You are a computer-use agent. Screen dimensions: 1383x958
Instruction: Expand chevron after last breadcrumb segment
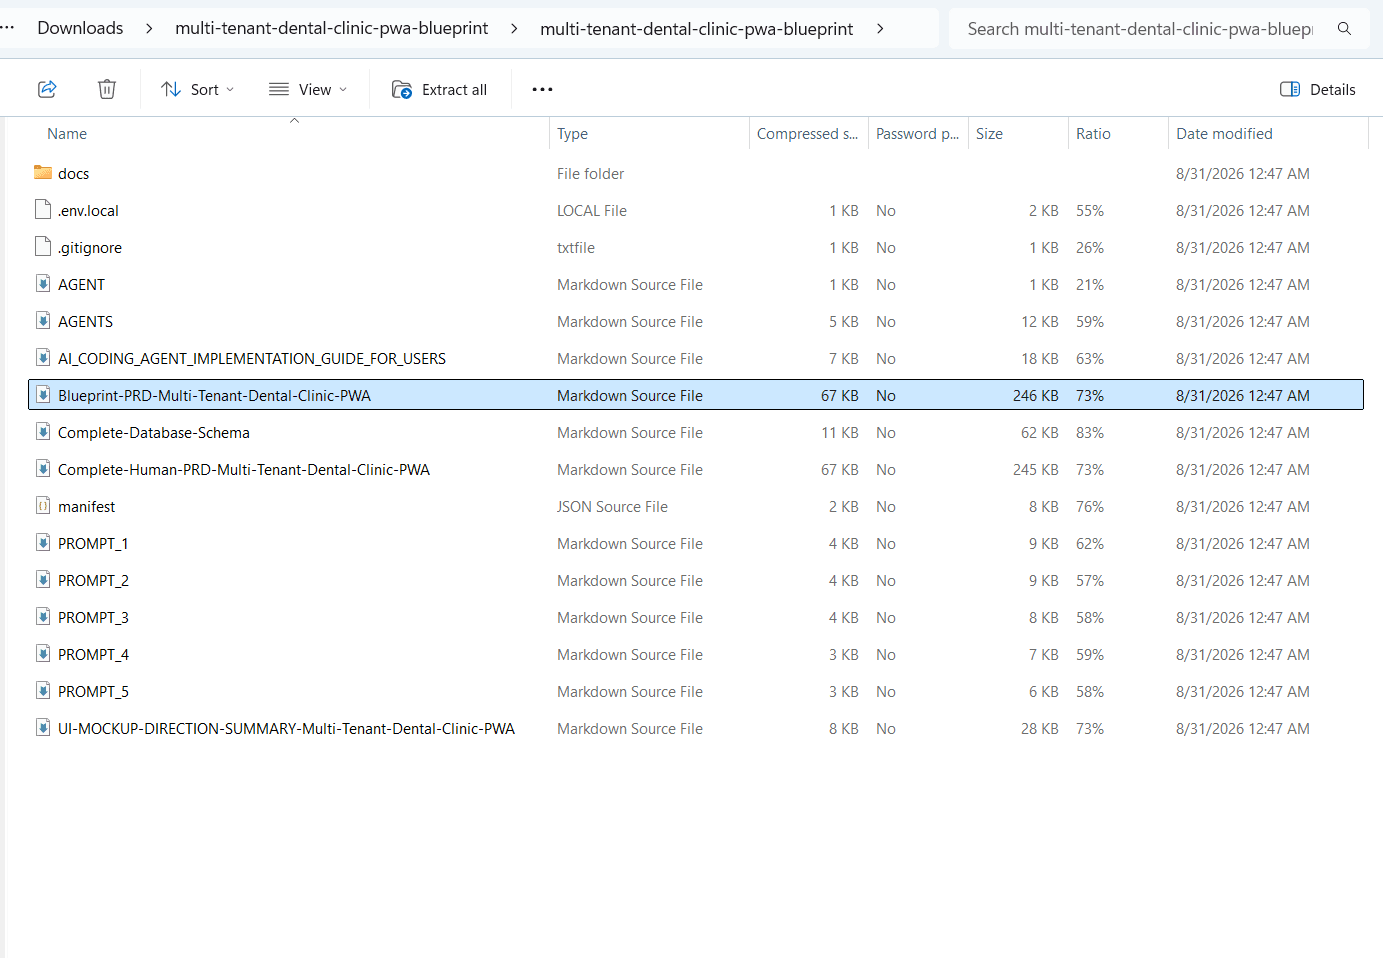pos(880,28)
